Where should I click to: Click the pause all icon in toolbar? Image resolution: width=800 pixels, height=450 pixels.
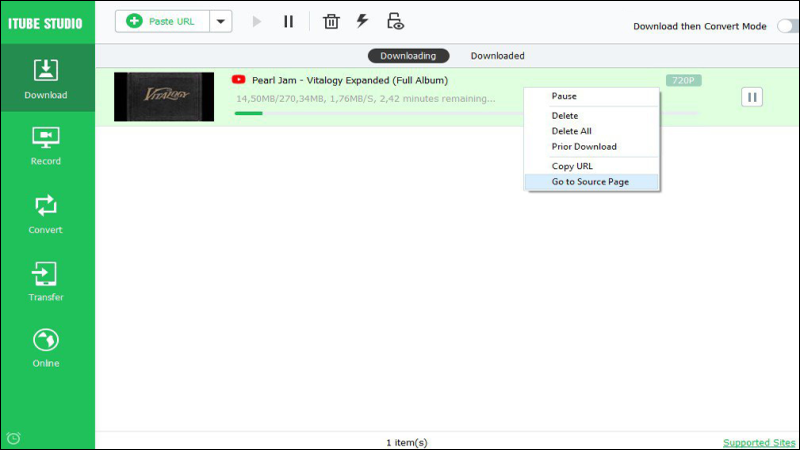tap(289, 21)
